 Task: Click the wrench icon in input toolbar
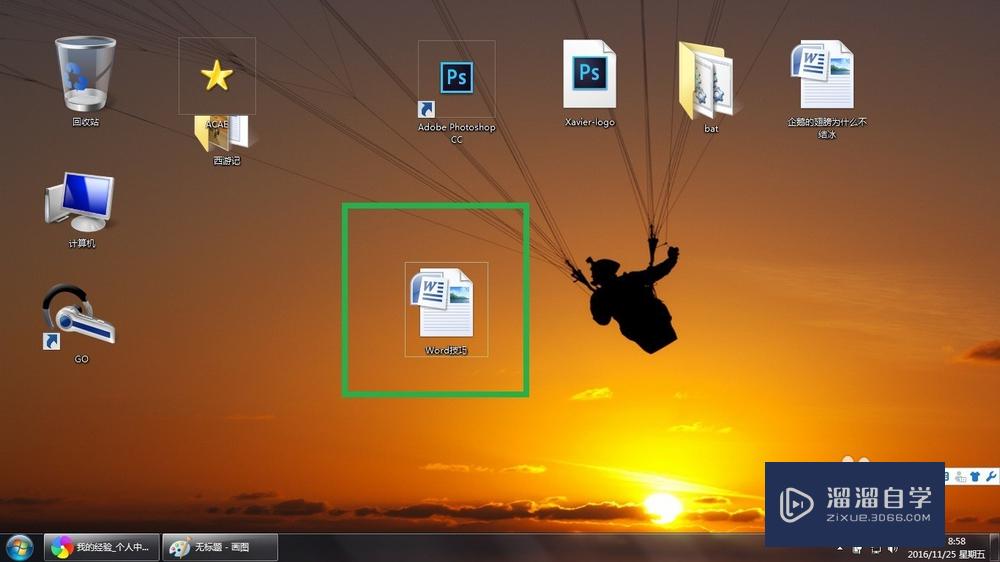tap(992, 476)
